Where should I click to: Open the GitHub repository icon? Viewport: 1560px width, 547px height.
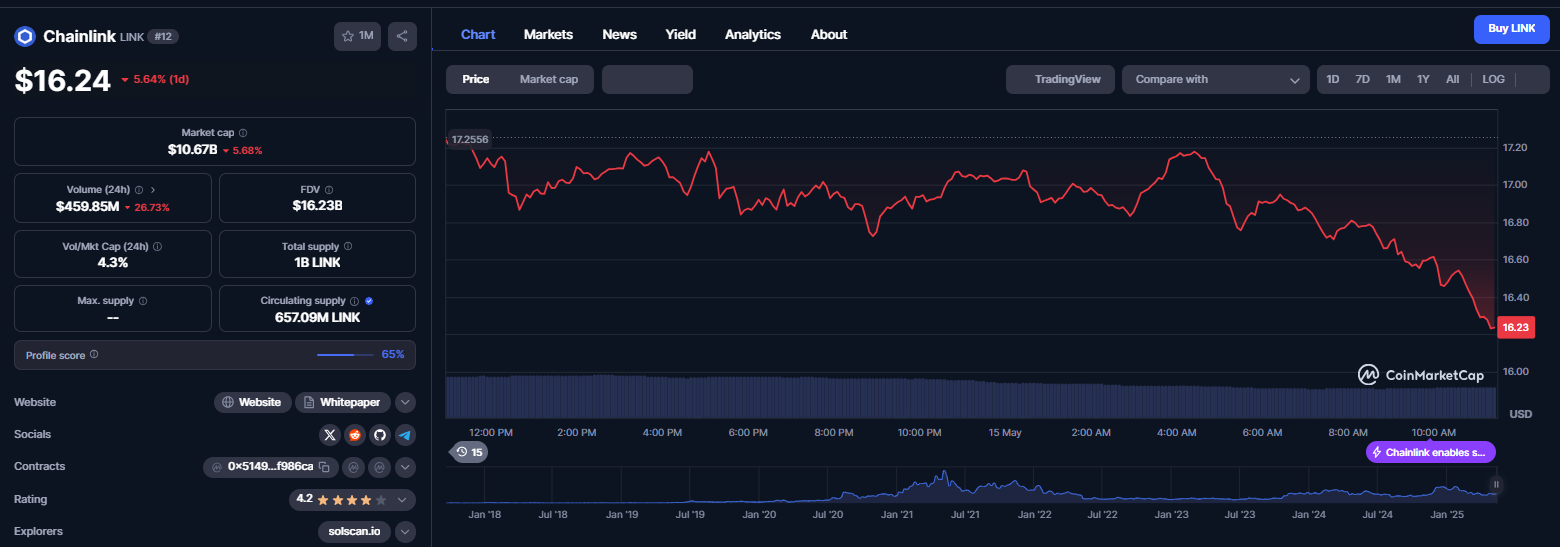tap(379, 435)
